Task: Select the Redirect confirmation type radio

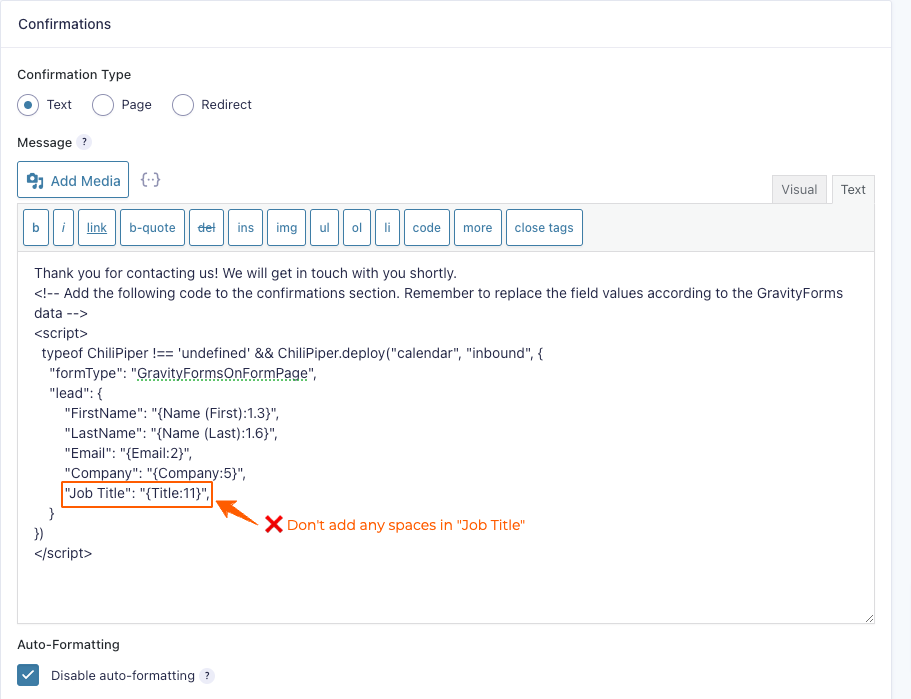Action: coord(182,105)
